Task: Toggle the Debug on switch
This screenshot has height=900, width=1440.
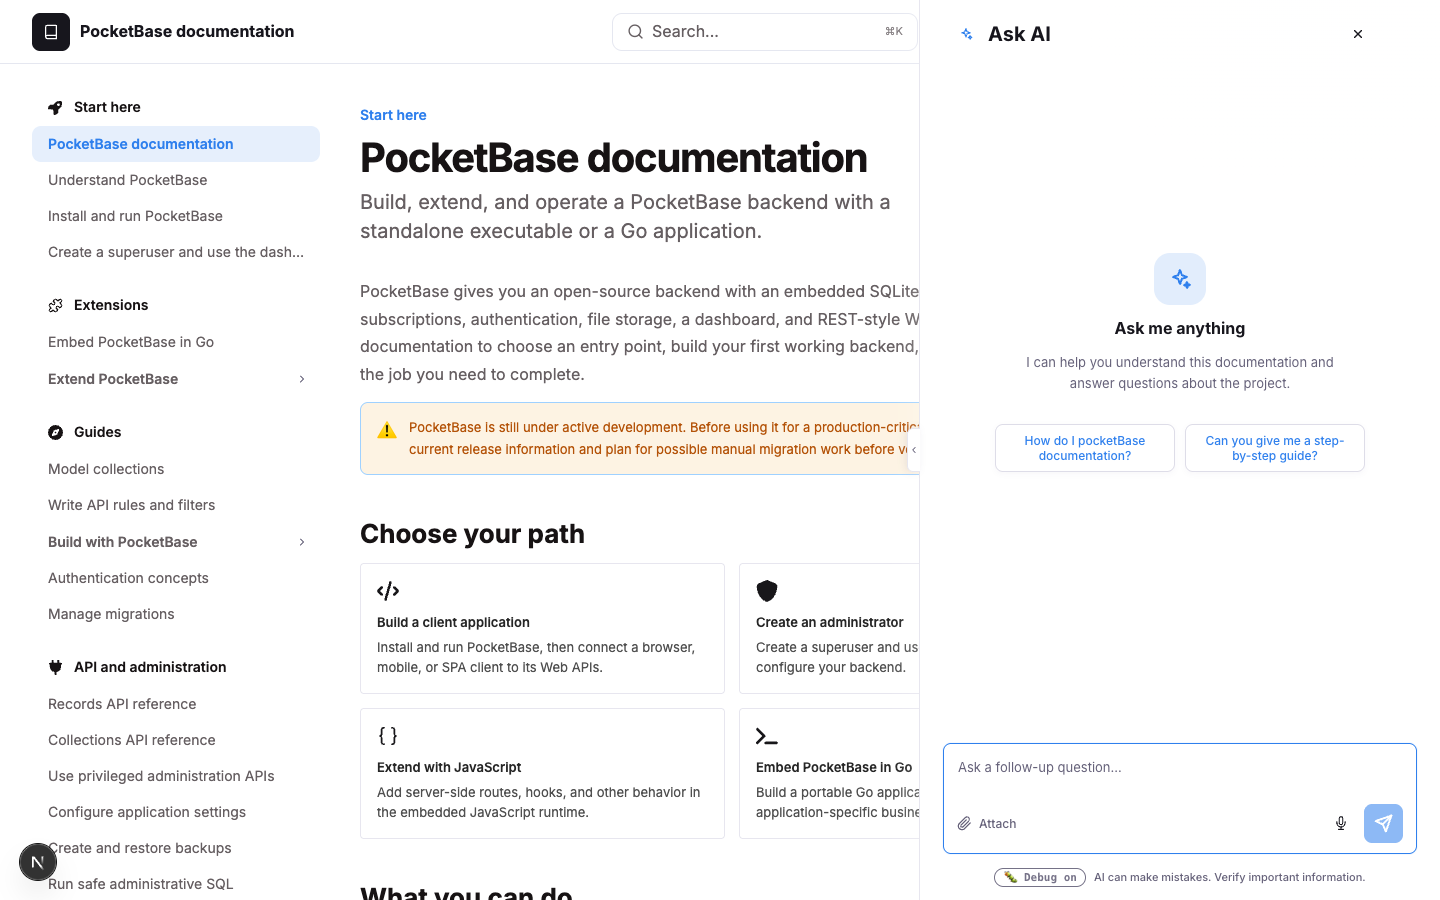Action: pos(1040,877)
